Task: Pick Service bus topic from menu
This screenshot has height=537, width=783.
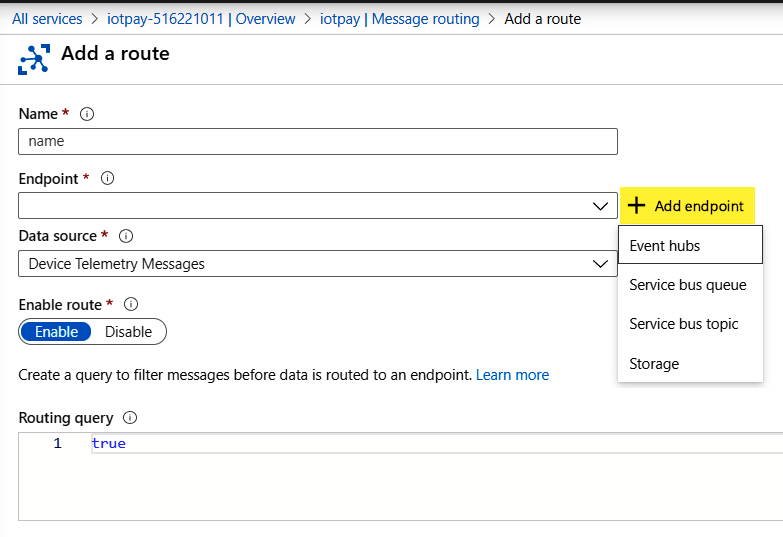Action: pos(684,324)
